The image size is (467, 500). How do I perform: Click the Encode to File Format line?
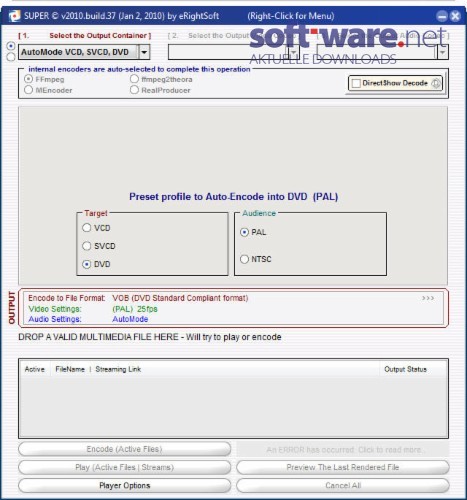pyautogui.click(x=138, y=298)
